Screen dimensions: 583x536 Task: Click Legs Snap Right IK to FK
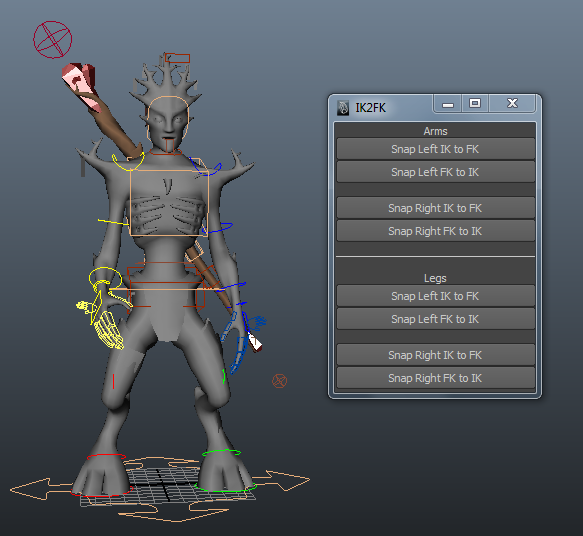click(x=435, y=355)
